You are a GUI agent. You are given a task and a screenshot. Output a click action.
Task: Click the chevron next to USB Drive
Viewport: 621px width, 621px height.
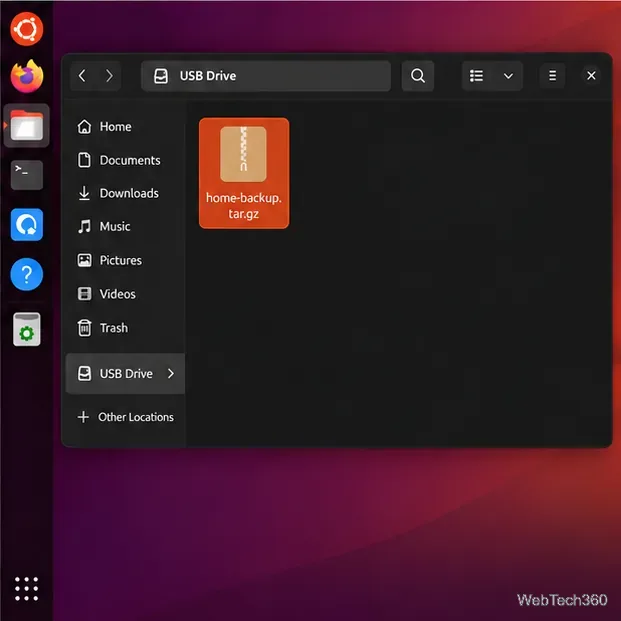click(171, 373)
